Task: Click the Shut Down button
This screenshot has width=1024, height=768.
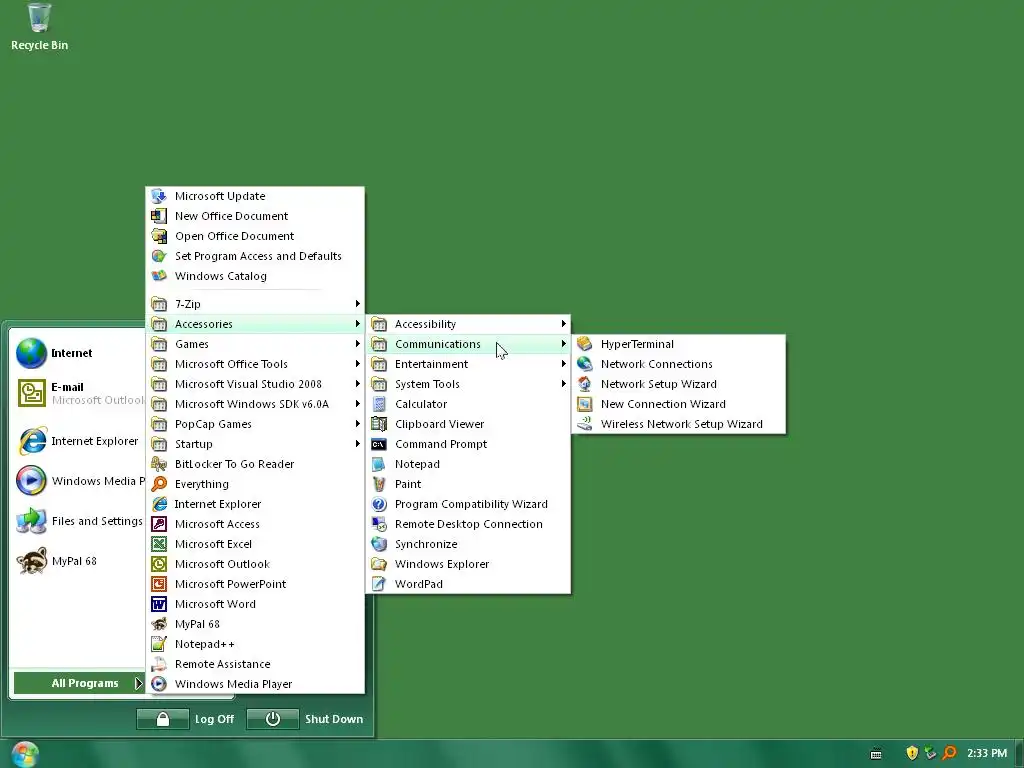Action: (306, 719)
